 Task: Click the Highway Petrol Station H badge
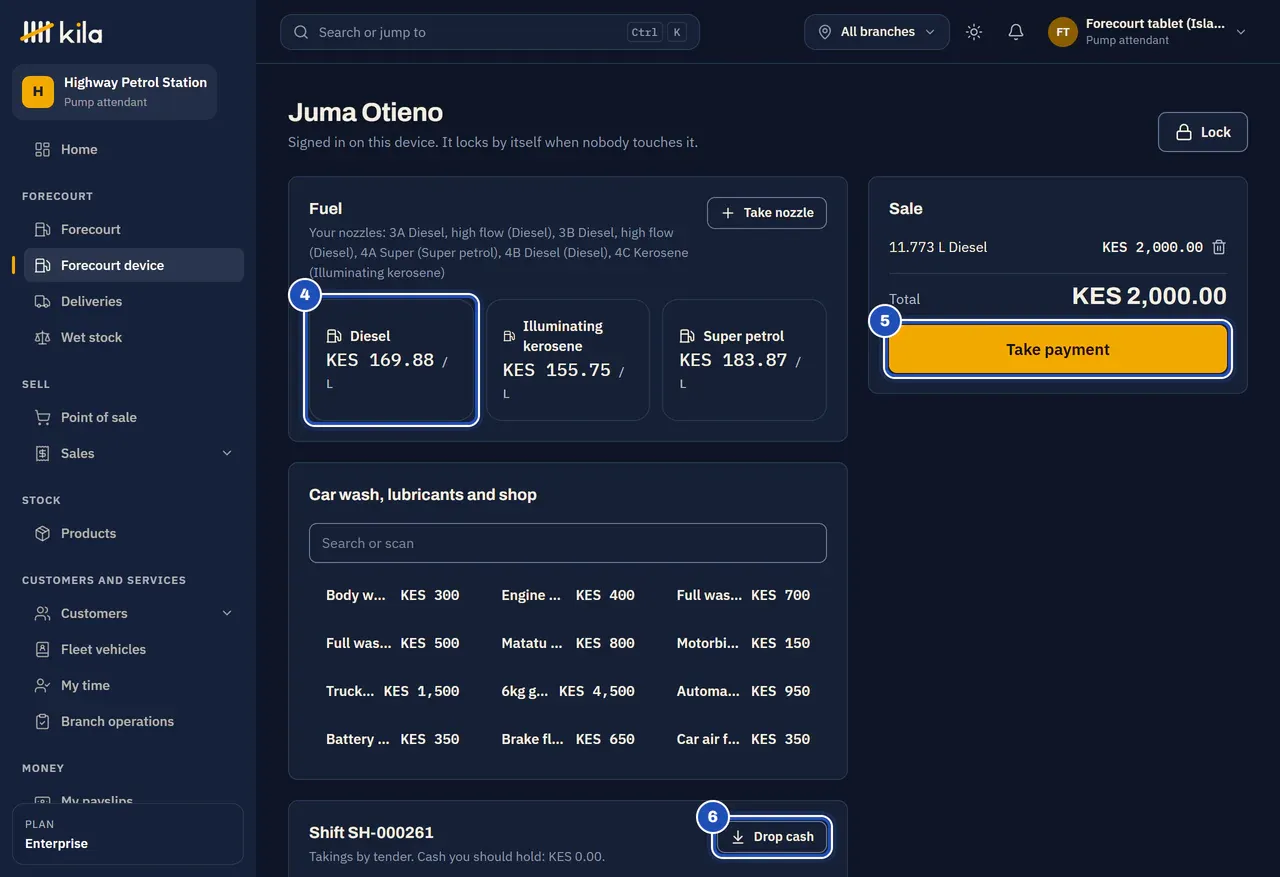click(x=38, y=92)
